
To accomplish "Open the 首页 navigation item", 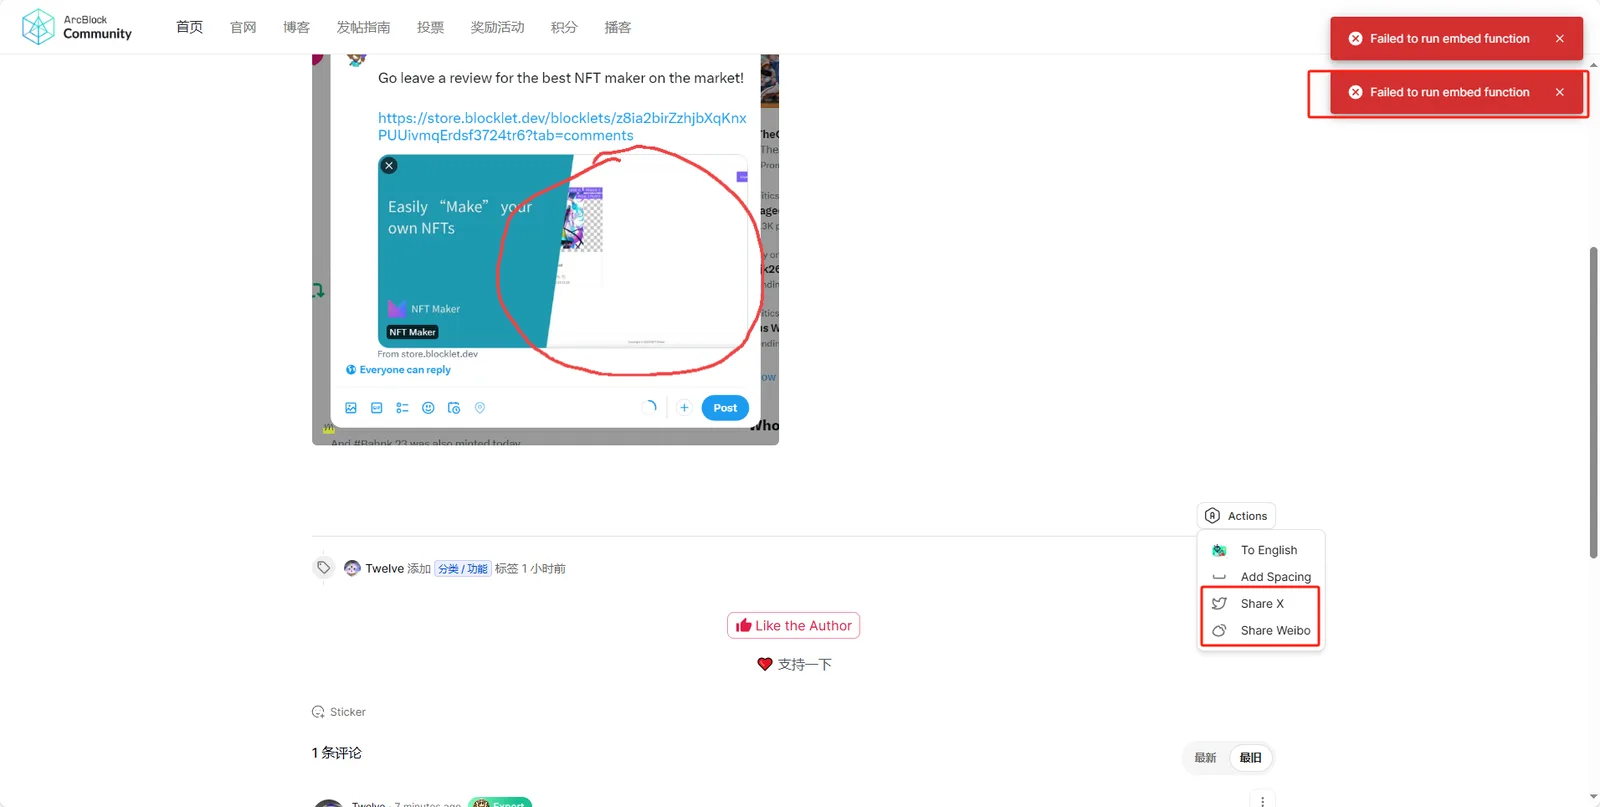I will [x=189, y=27].
